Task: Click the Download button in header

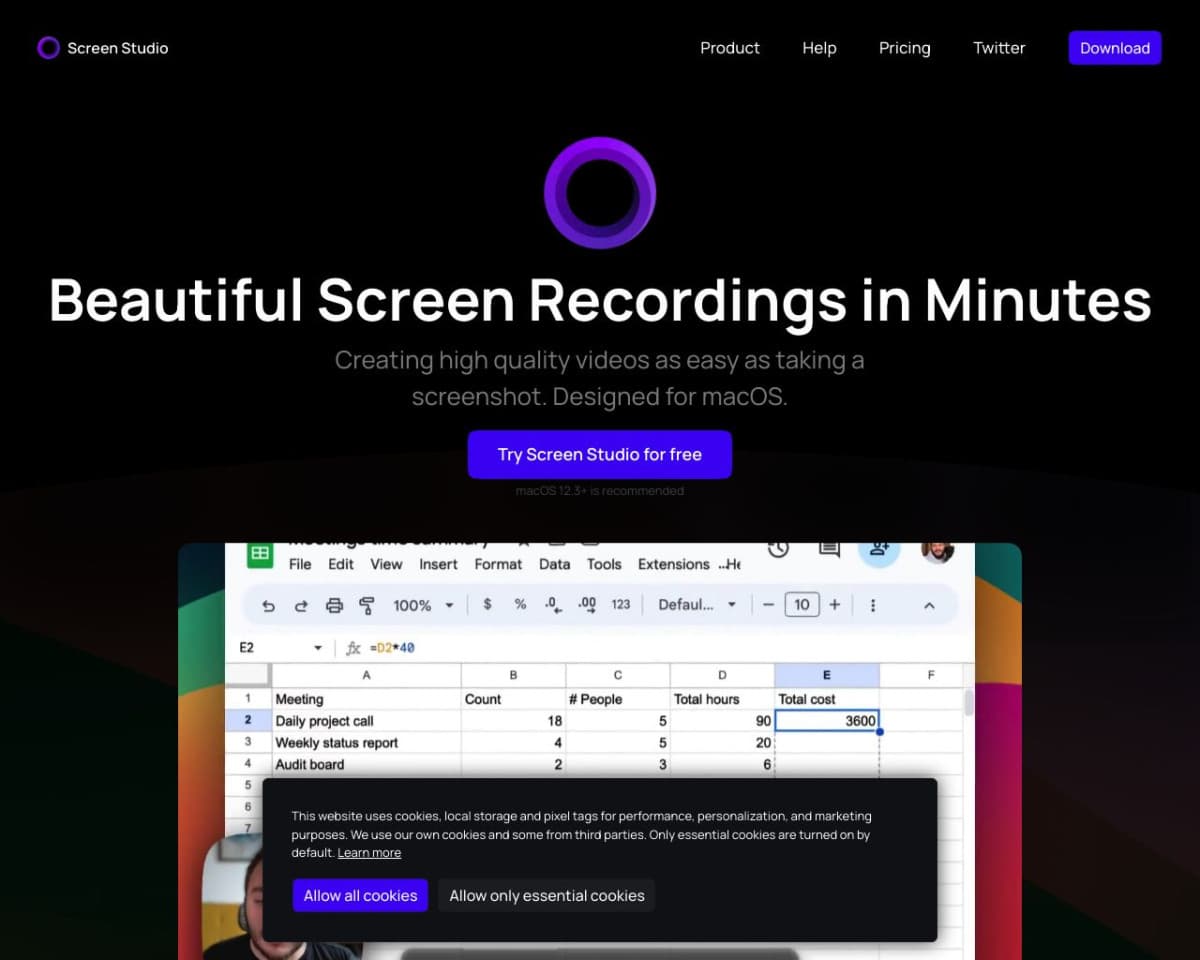Action: coord(1115,48)
